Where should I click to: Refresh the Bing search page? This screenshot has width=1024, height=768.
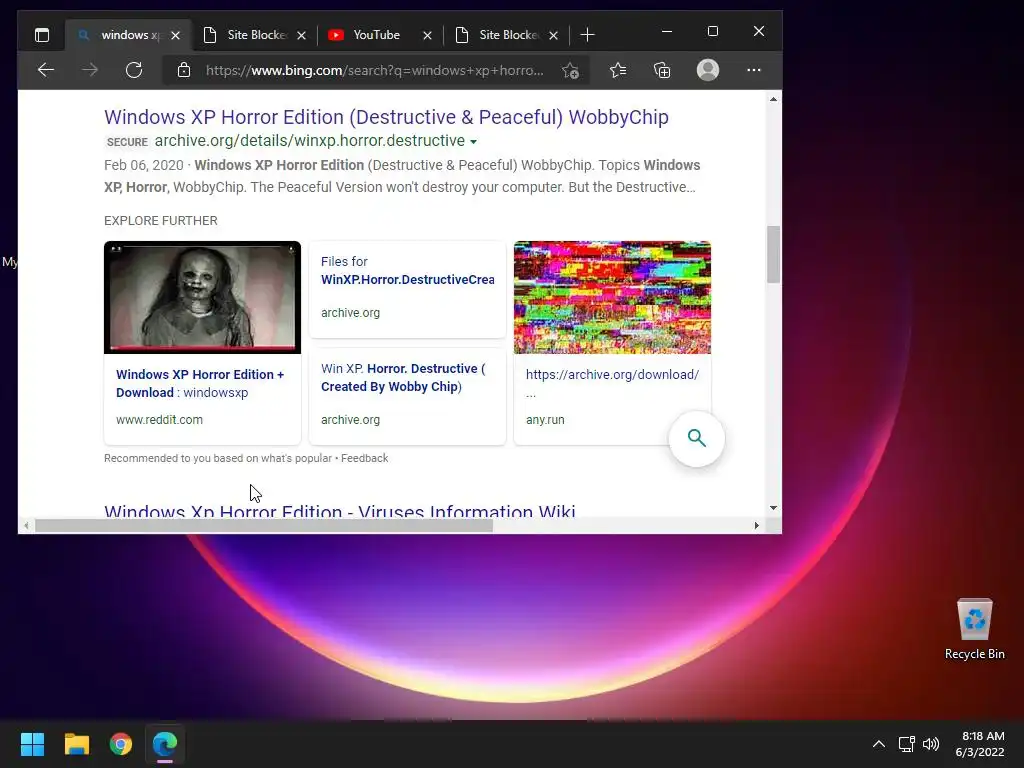pyautogui.click(x=134, y=70)
